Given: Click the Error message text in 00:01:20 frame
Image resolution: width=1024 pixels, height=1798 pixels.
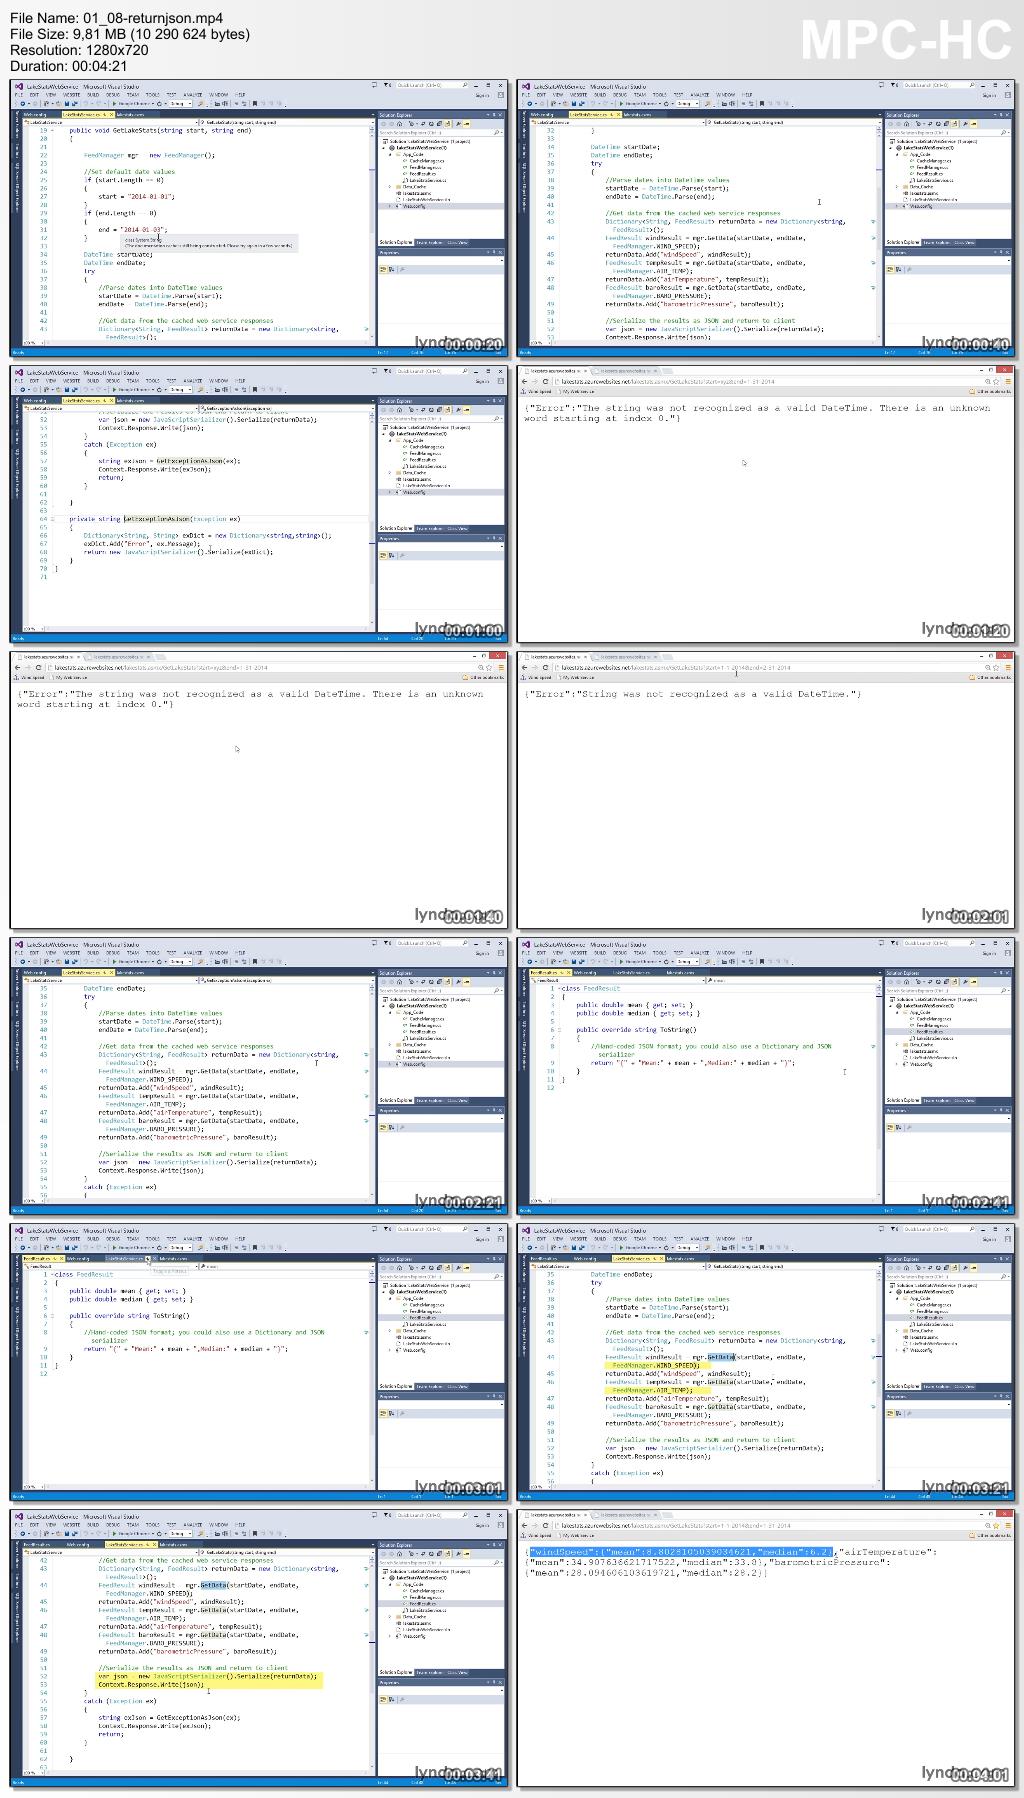Looking at the screenshot, I should click(757, 413).
